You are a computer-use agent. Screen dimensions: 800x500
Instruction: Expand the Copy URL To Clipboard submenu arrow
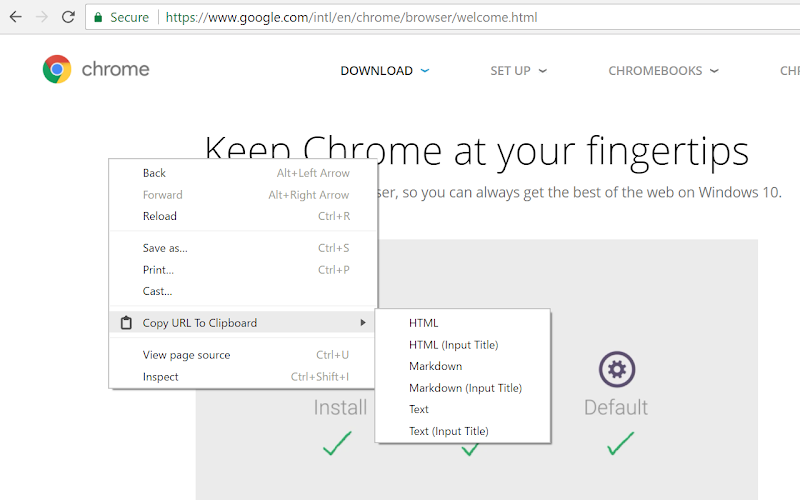(363, 322)
